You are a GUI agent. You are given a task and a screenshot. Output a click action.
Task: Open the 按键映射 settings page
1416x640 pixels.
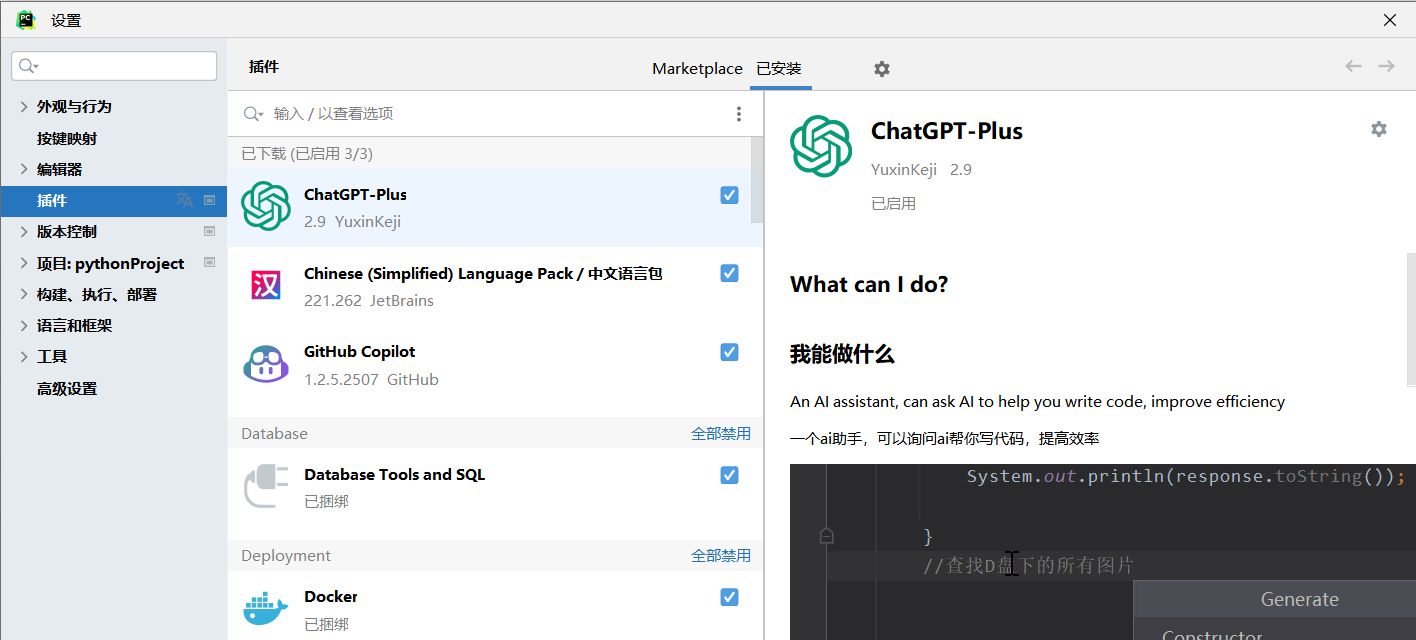pyautogui.click(x=67, y=138)
